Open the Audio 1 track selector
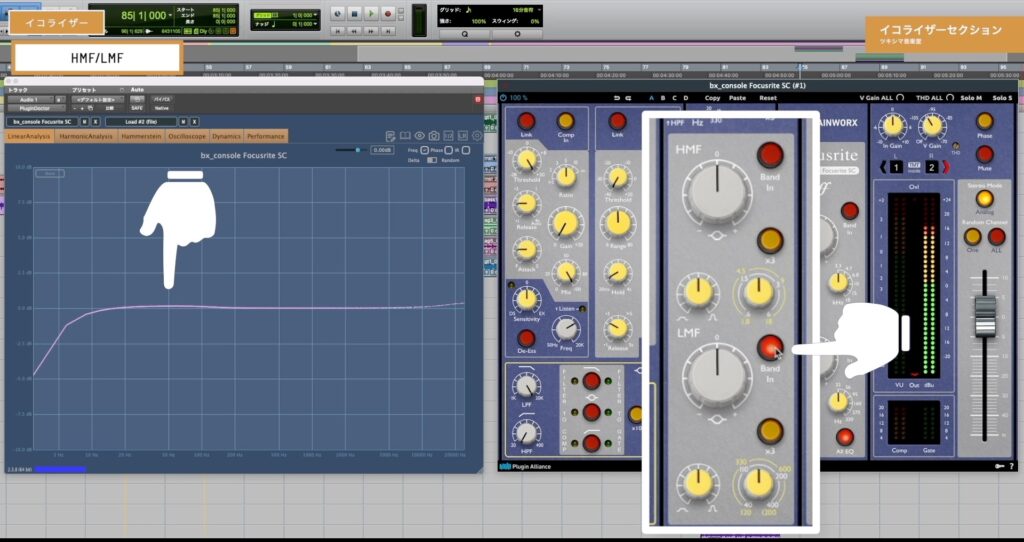Viewport: 1024px width, 542px height. 29,99
